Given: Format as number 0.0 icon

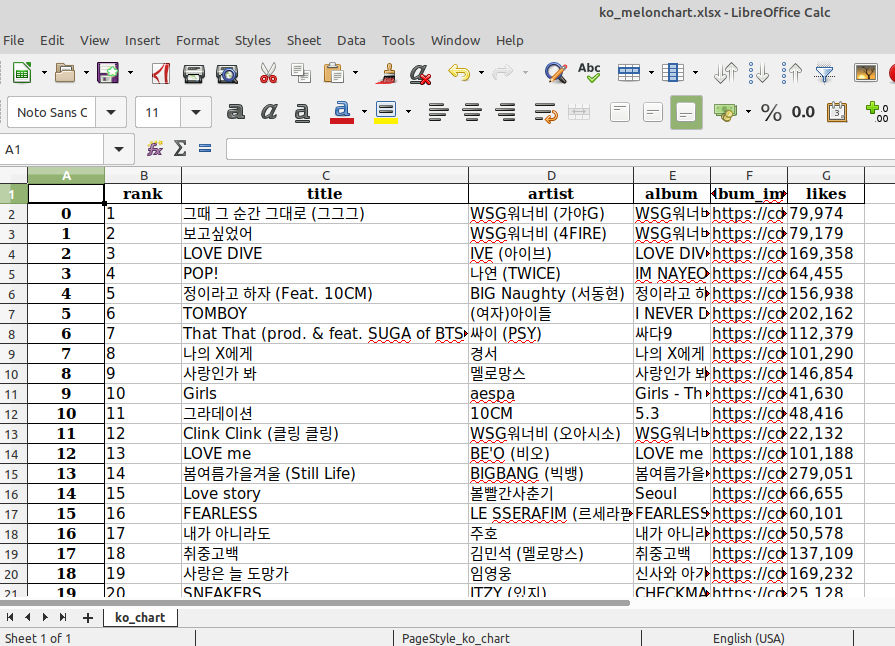Looking at the screenshot, I should [x=803, y=112].
